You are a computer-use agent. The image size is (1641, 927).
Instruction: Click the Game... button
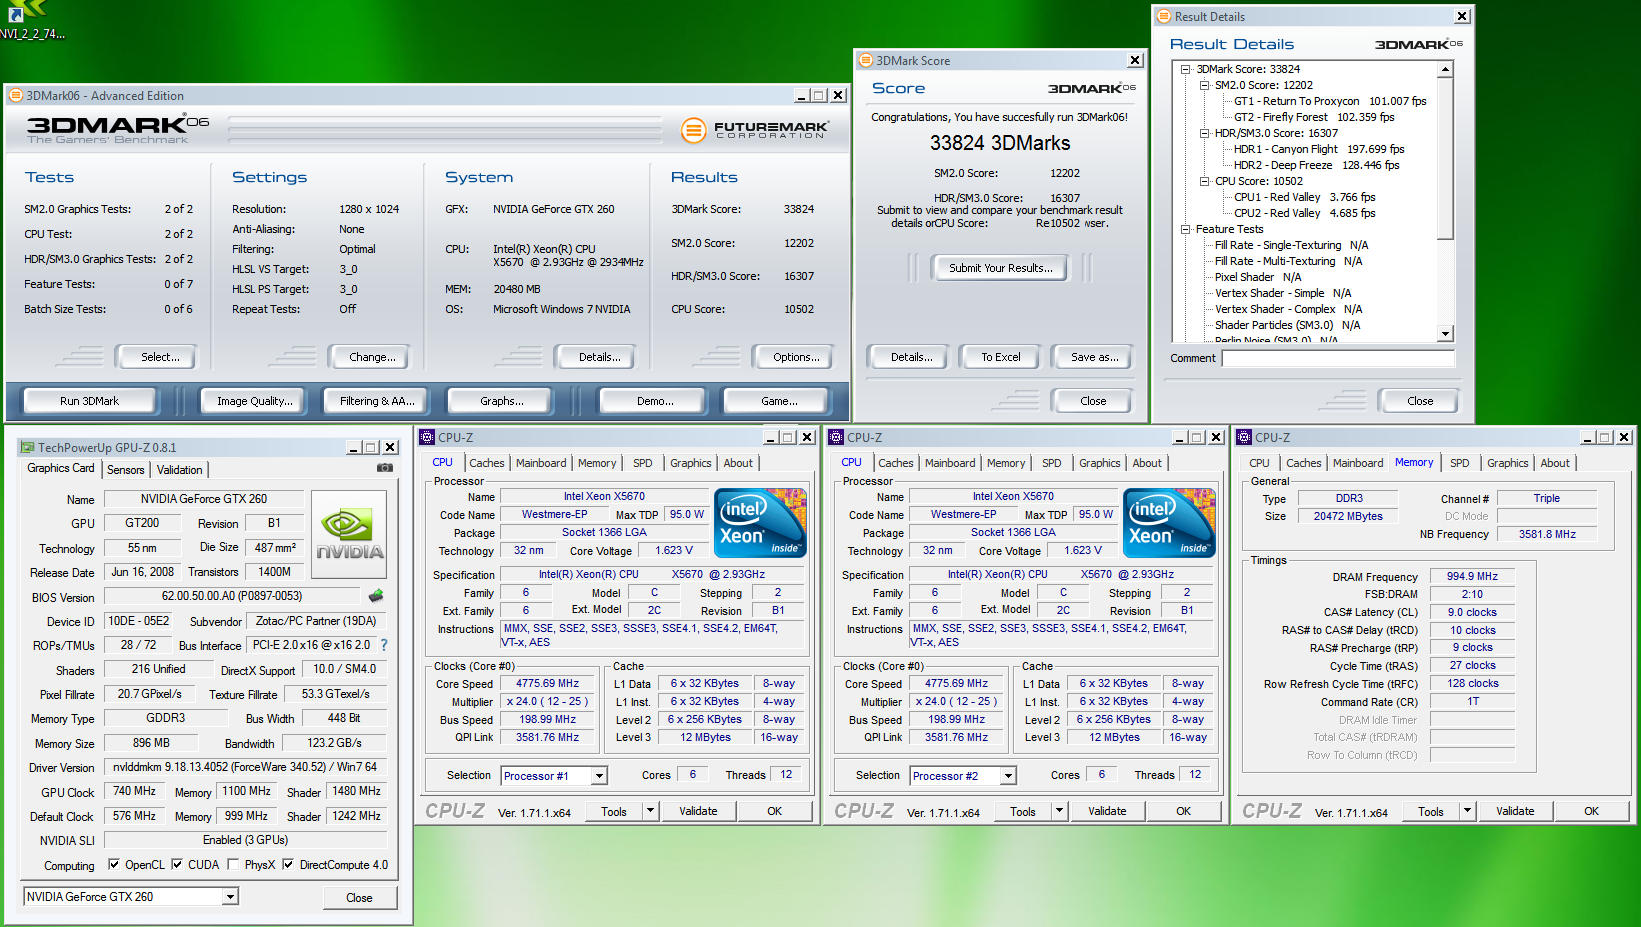coord(779,401)
